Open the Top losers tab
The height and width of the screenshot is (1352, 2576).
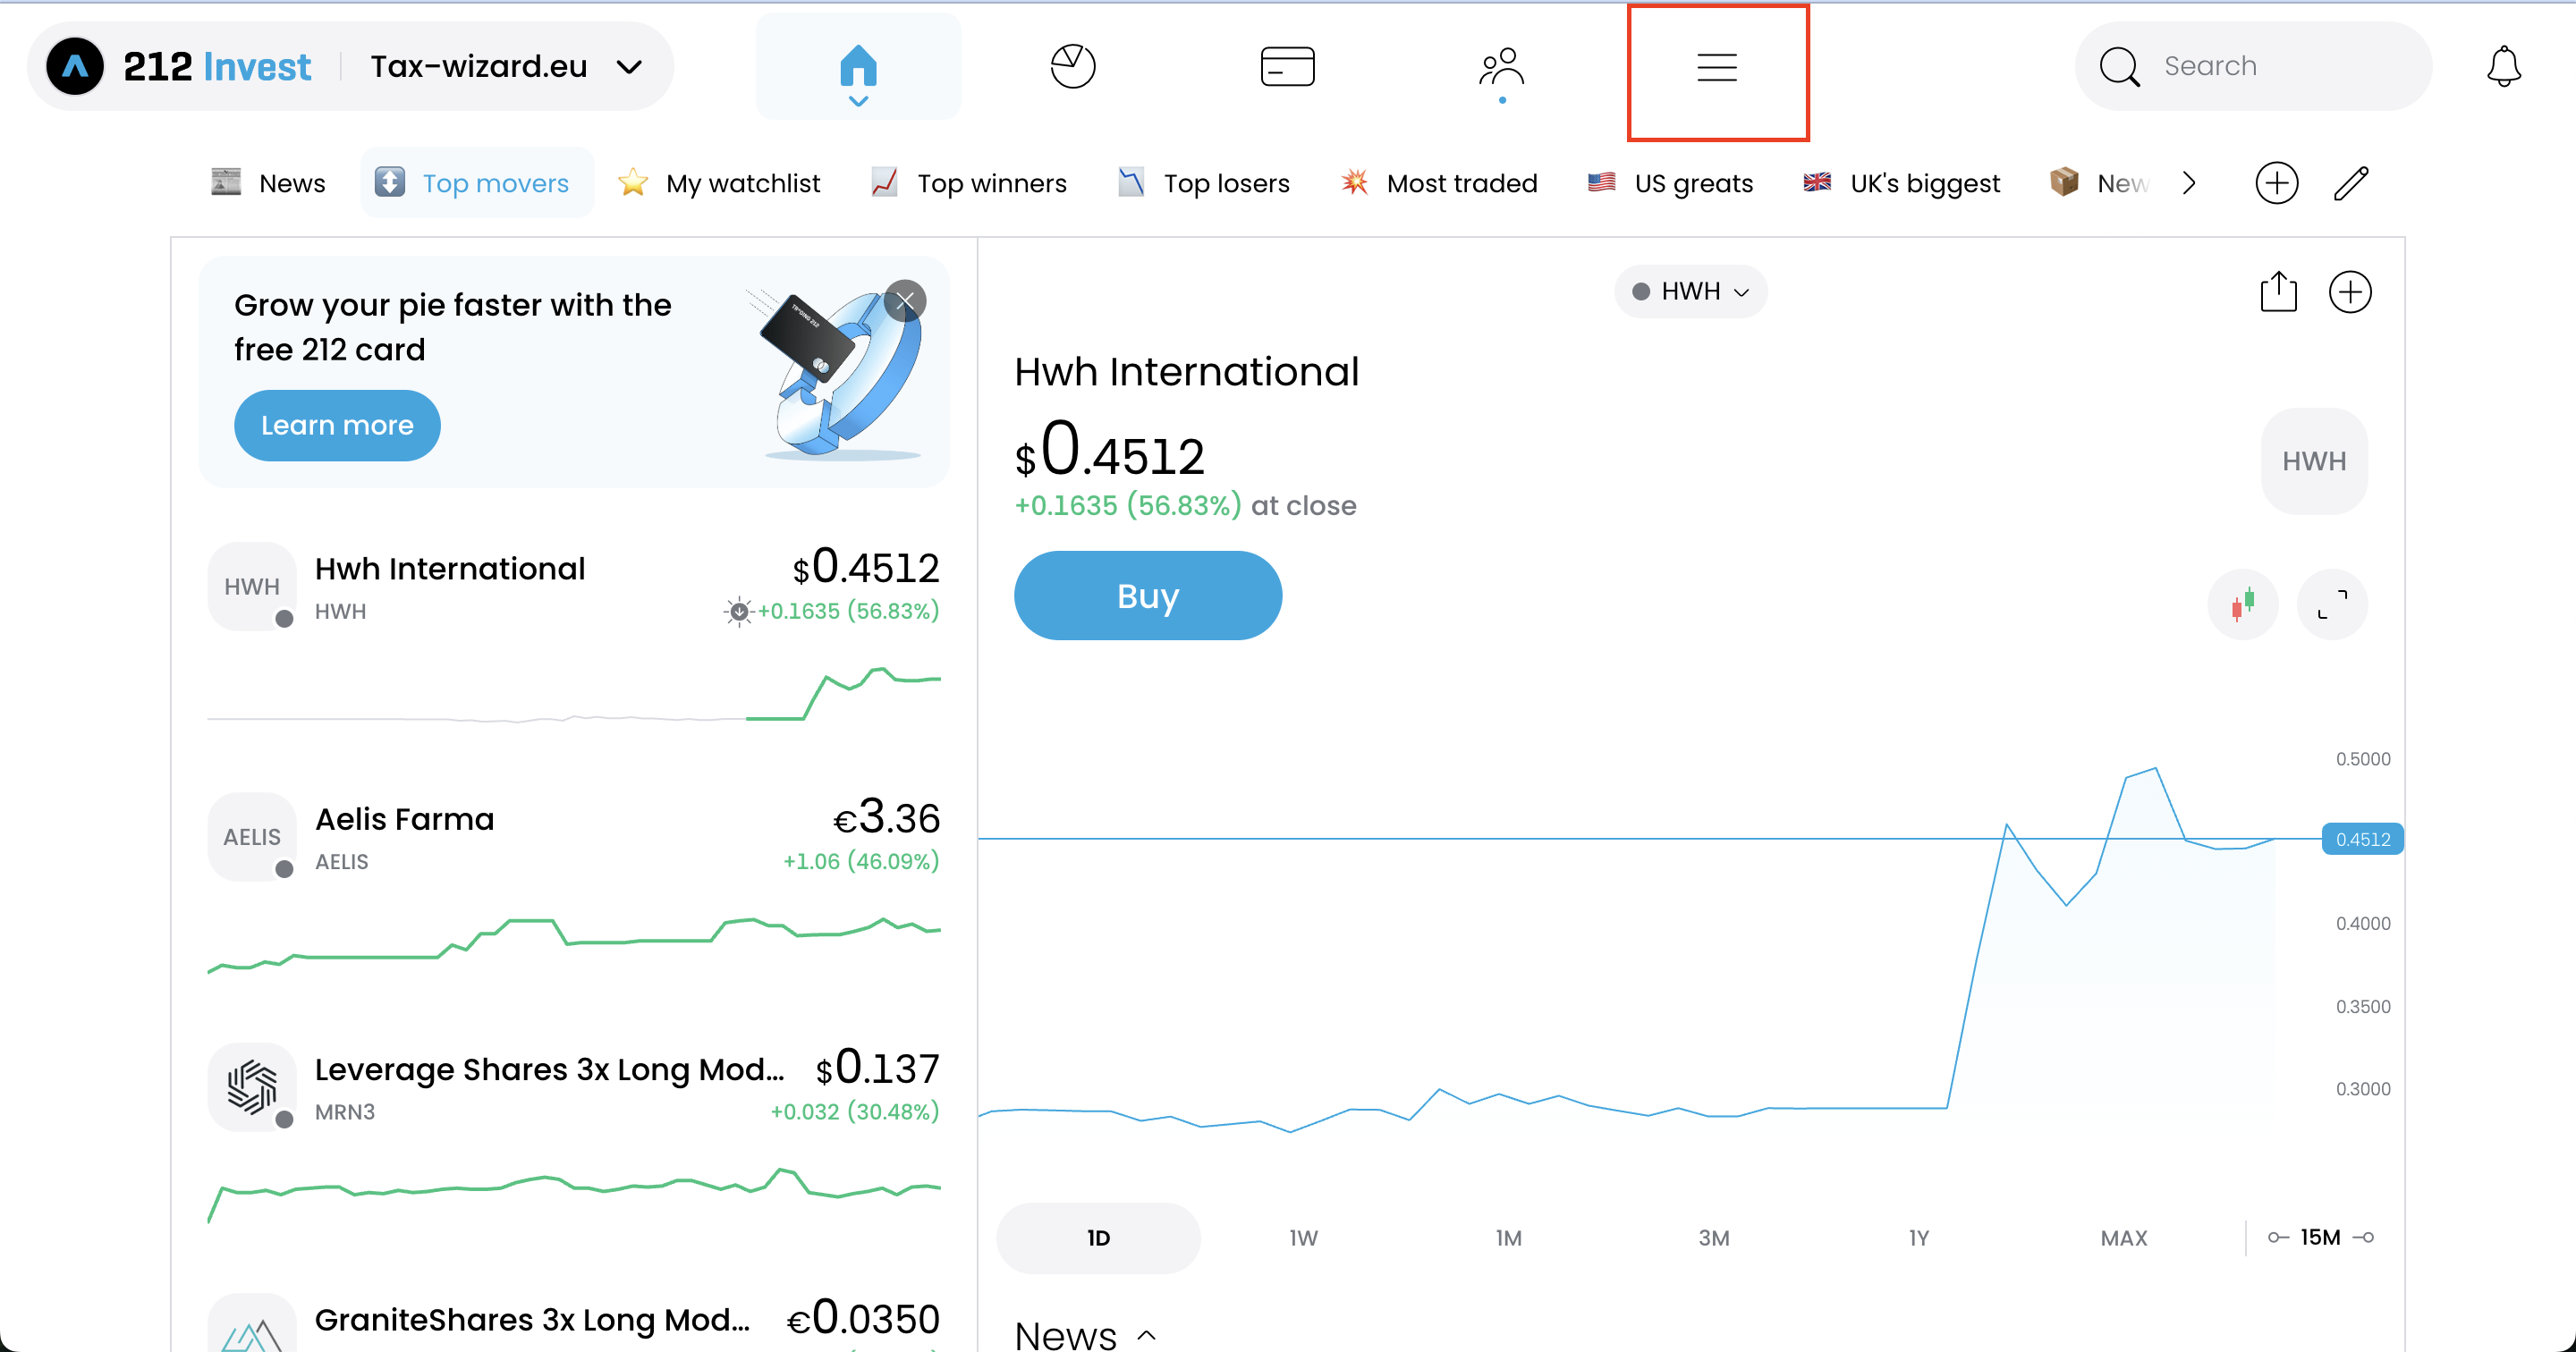[1203, 183]
